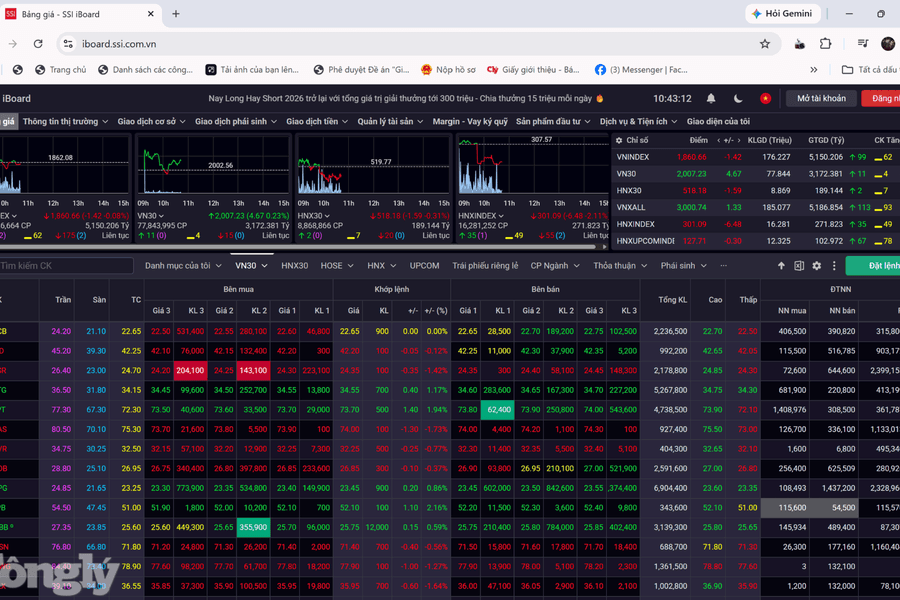The height and width of the screenshot is (600, 900).
Task: Click the green Đặt lệnh button
Action: pos(873,266)
